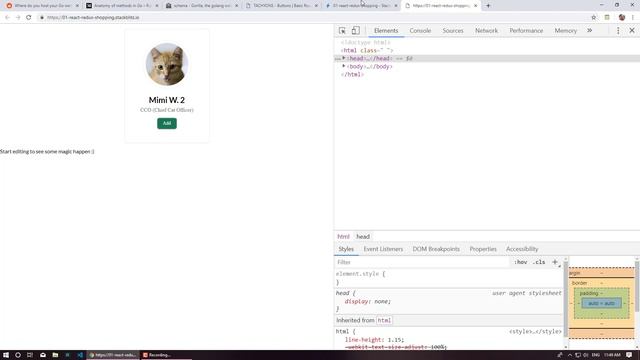Add a new style rule with plus icon
This screenshot has height=360, width=640.
click(555, 262)
